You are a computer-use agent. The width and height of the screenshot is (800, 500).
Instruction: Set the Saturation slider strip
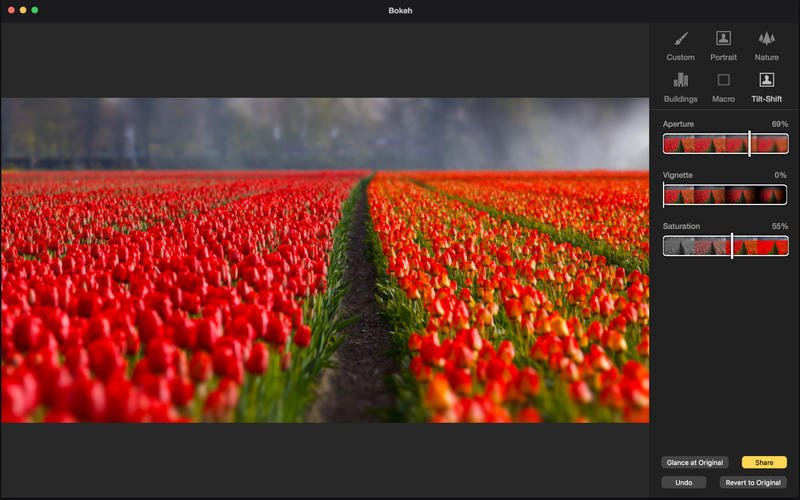(726, 246)
